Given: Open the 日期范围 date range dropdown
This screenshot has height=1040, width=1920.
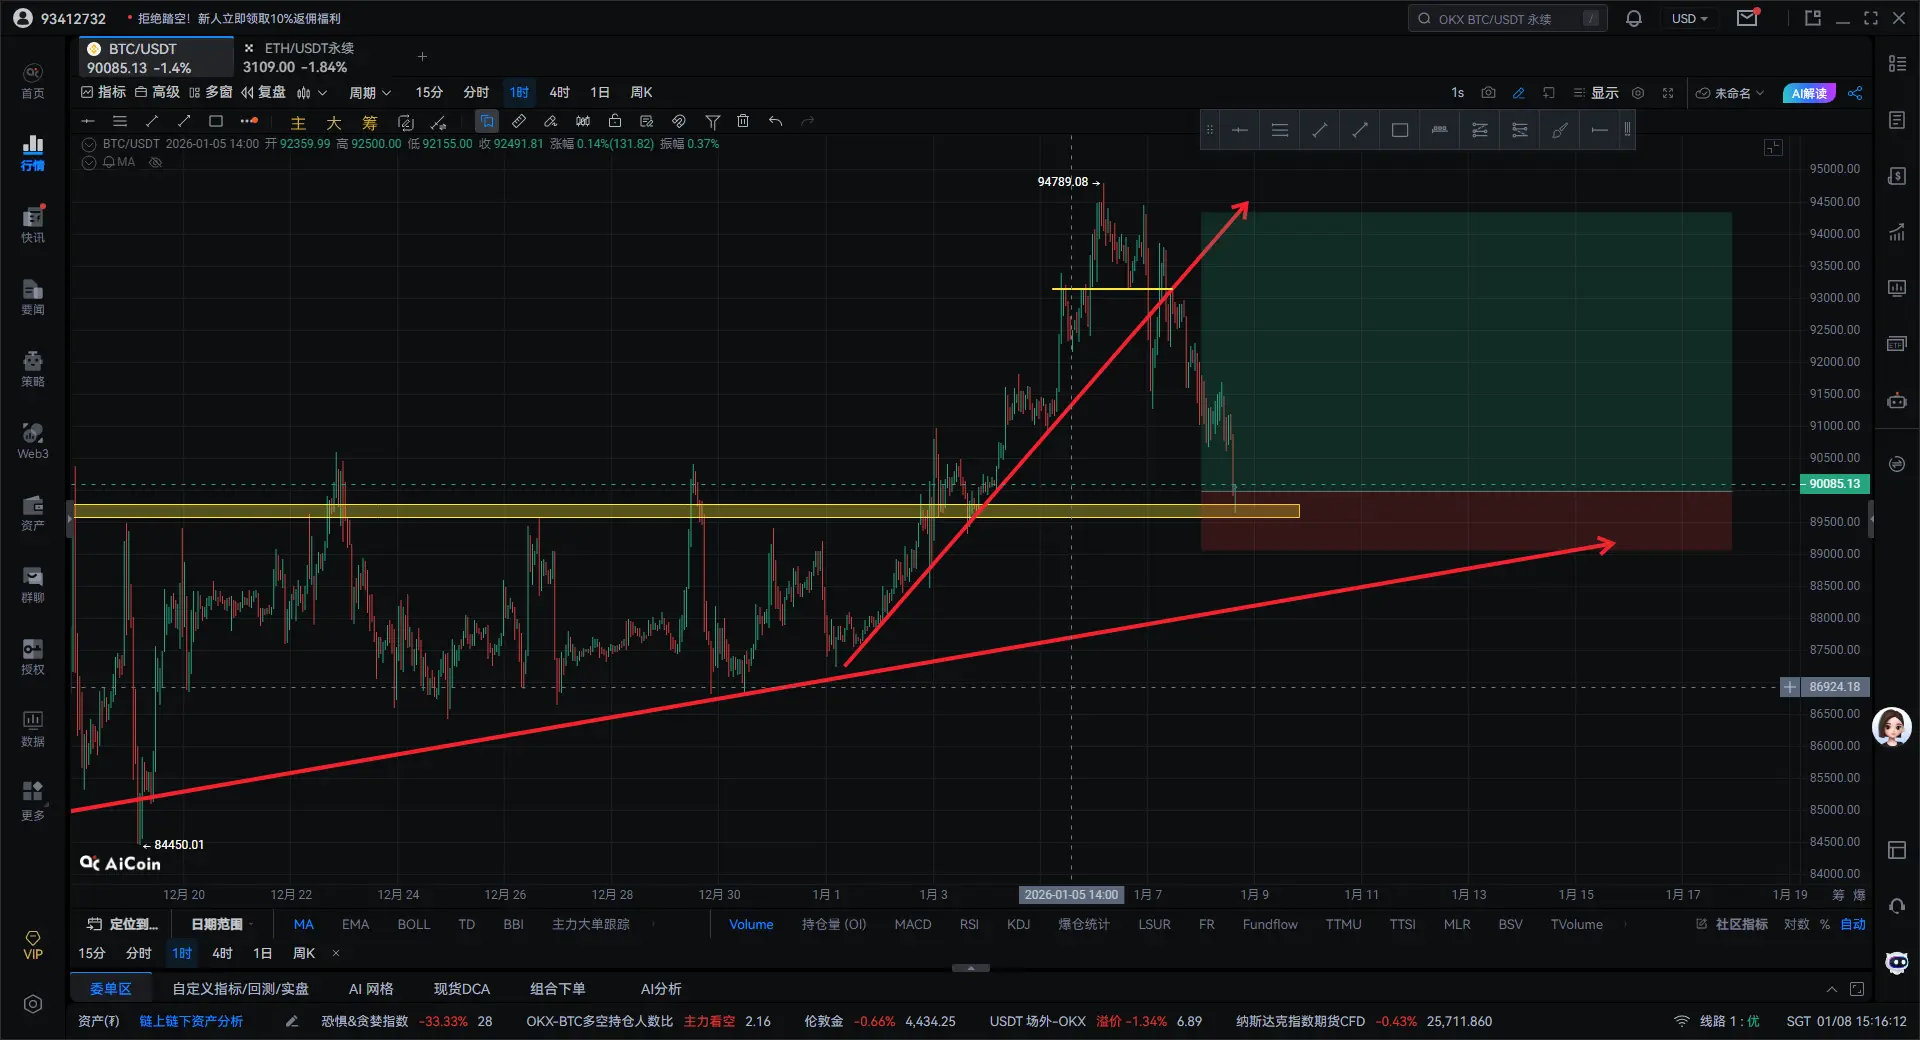Looking at the screenshot, I should point(222,924).
